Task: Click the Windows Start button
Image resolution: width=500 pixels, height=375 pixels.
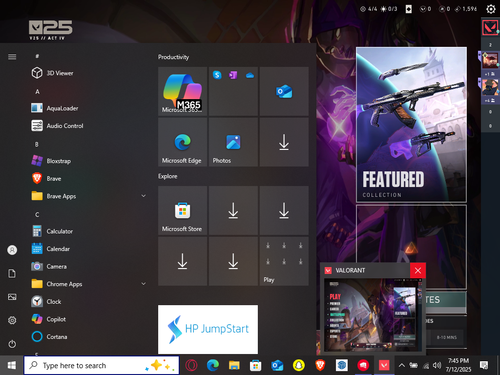Action: [x=11, y=365]
